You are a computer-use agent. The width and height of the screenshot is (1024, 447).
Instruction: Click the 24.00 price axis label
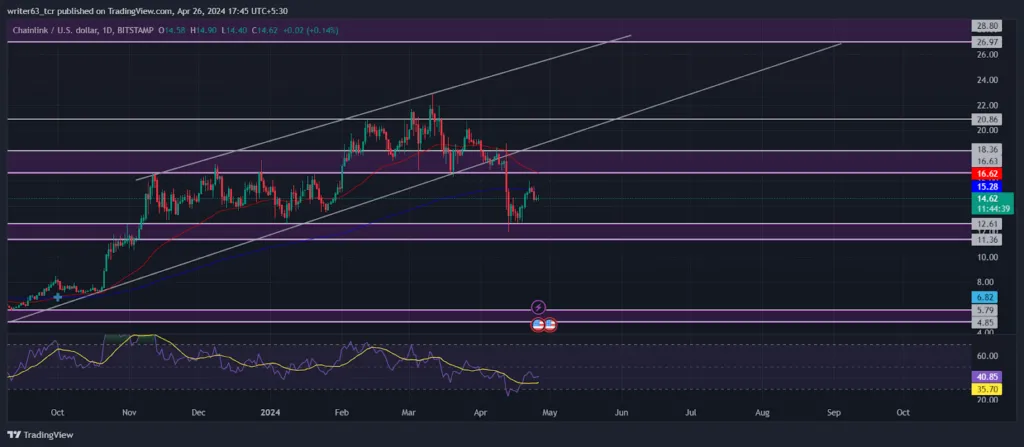(x=986, y=80)
